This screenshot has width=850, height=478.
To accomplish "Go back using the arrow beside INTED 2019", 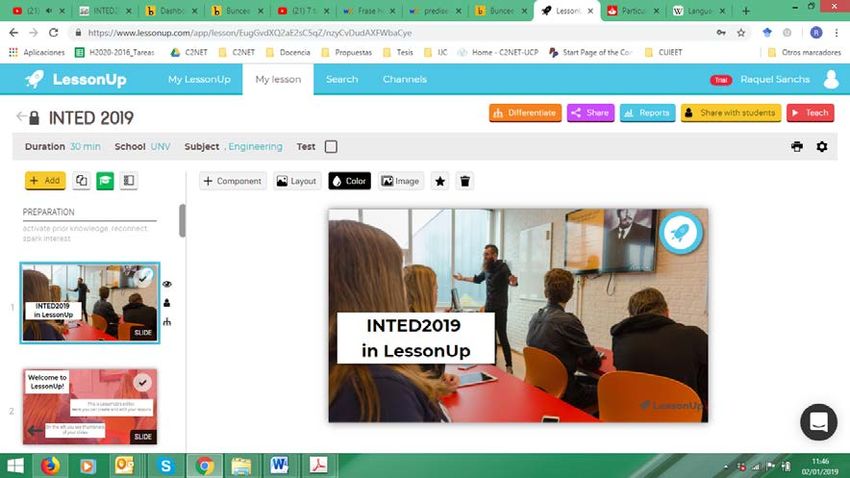I will click(21, 117).
